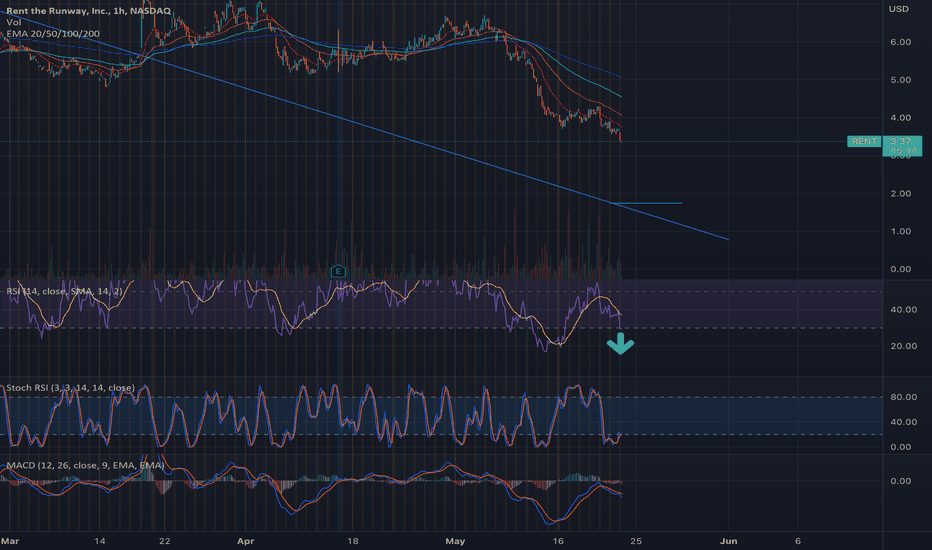Select the RSI (14, close, SMA, 14, 2) legend
The image size is (932, 550).
coord(64,291)
